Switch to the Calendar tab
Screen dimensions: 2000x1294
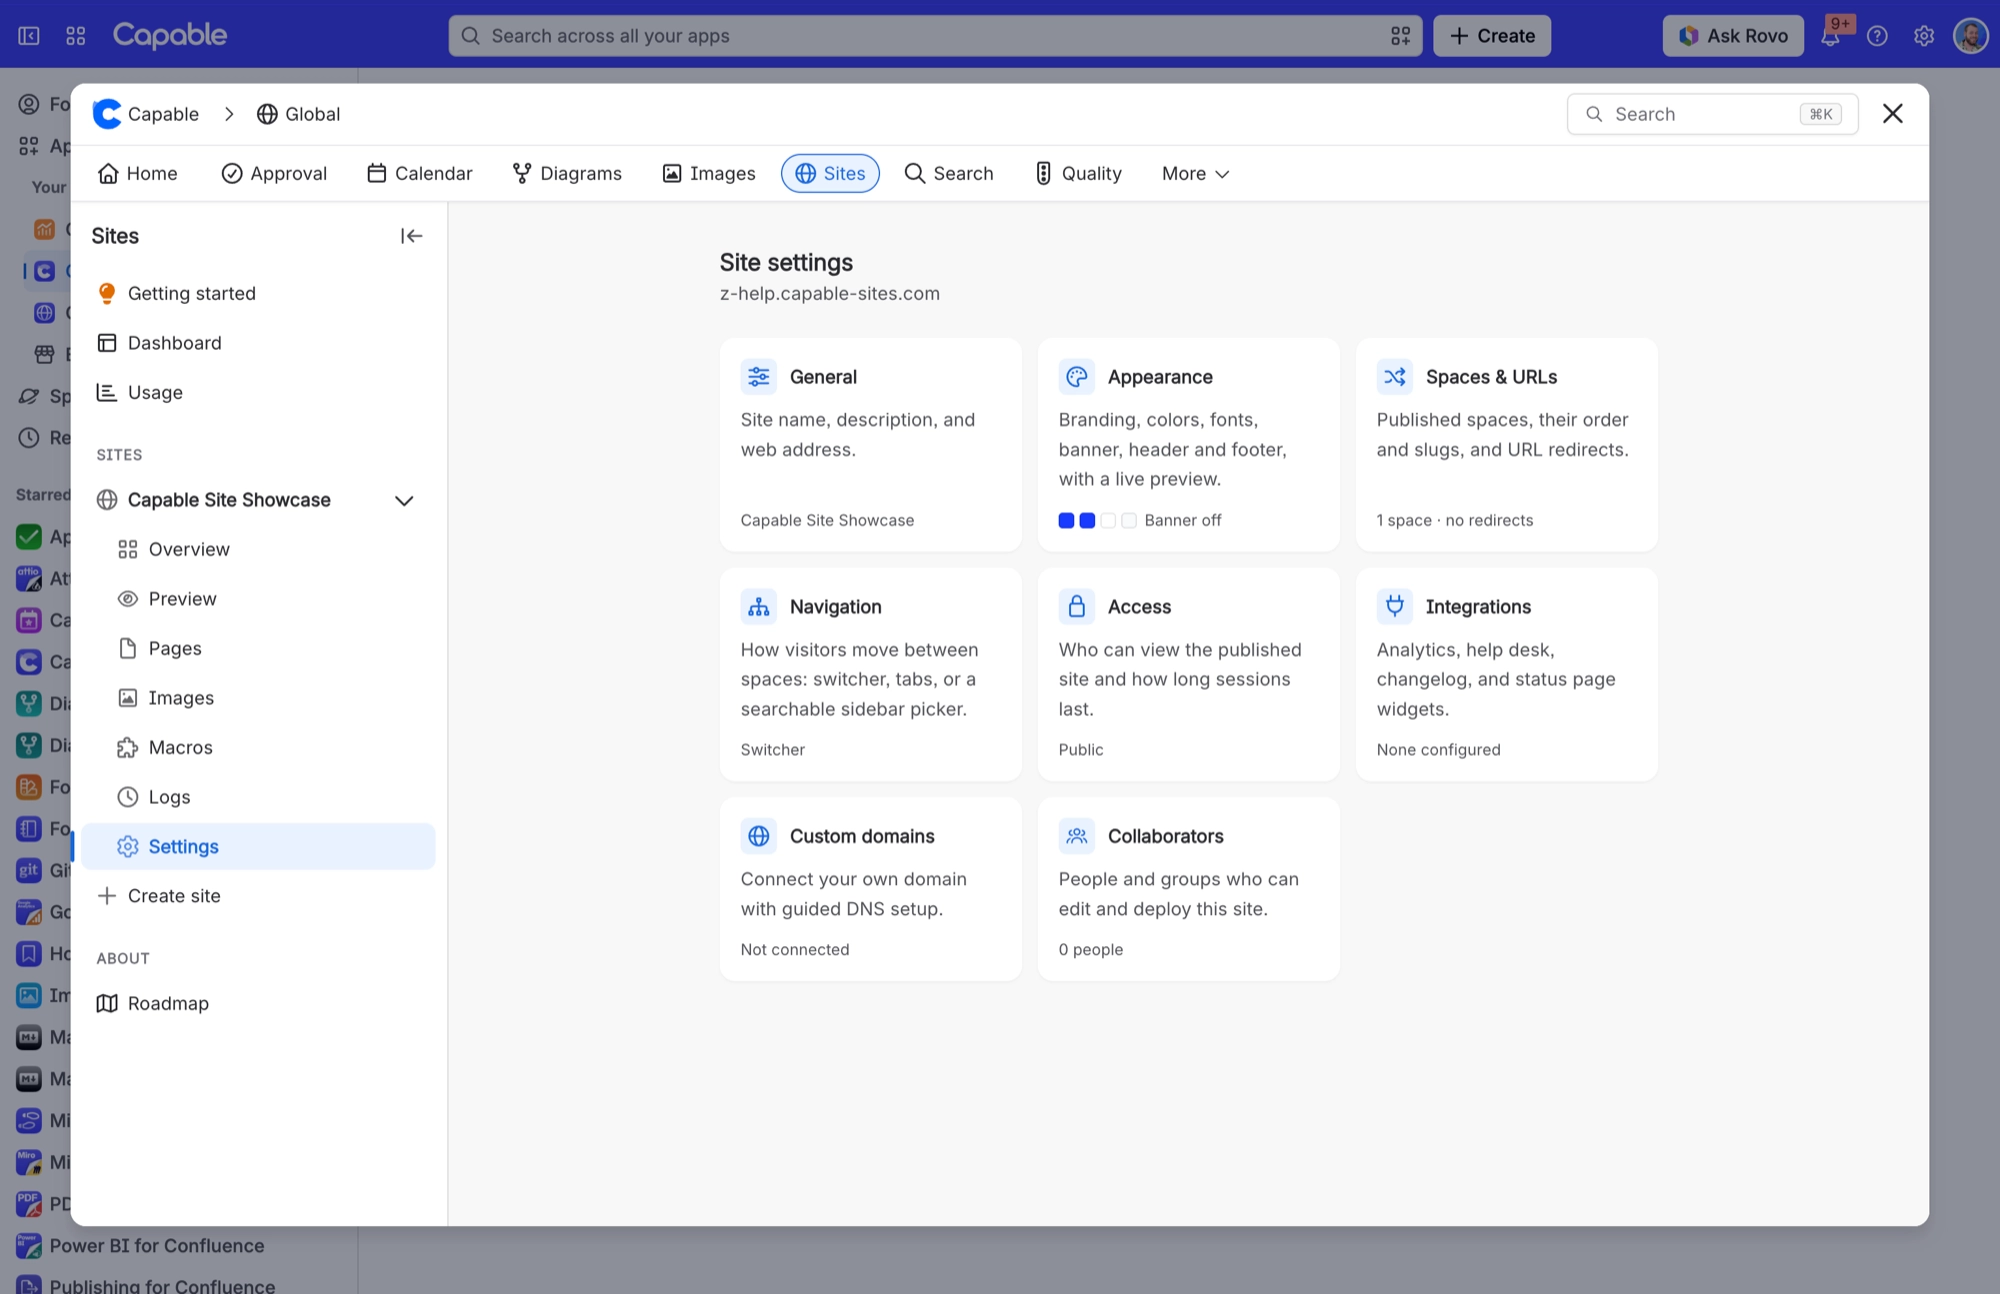[x=419, y=174]
